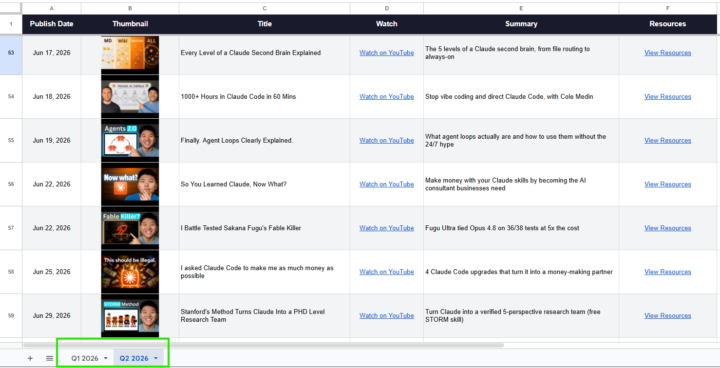Select the Fable Killer? thumbnail

click(x=130, y=228)
